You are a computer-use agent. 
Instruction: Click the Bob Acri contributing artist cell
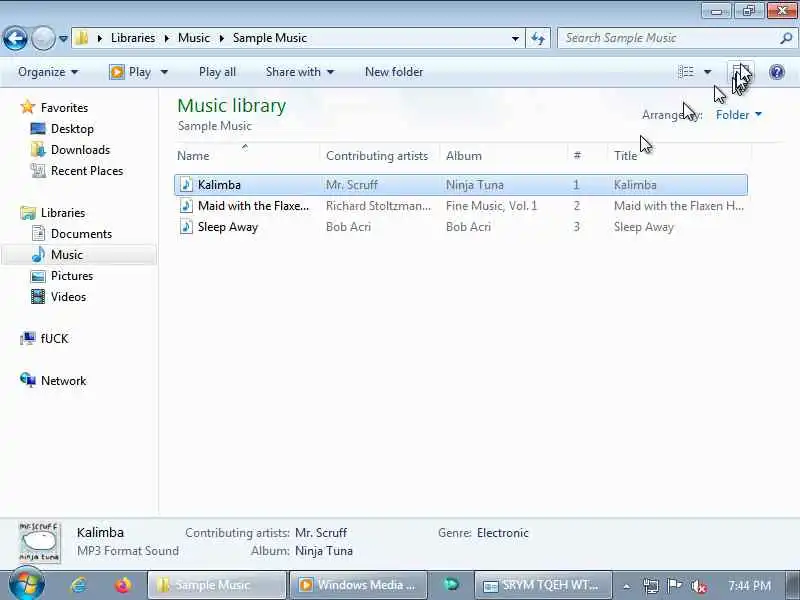(x=348, y=227)
